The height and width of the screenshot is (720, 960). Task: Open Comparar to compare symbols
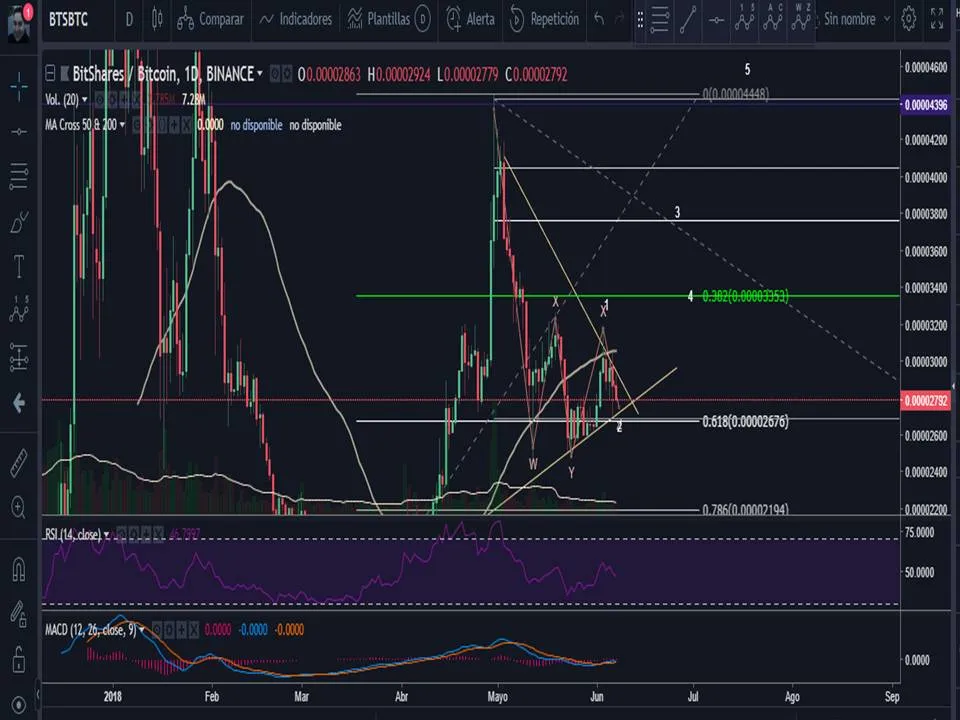coord(211,19)
